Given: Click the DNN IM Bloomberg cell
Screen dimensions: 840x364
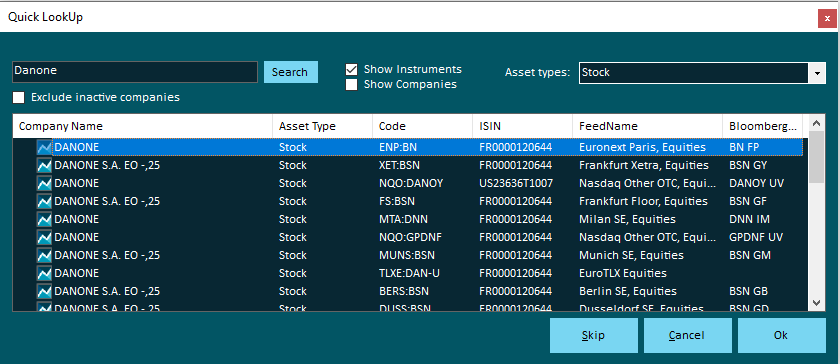Looking at the screenshot, I should 762,219.
